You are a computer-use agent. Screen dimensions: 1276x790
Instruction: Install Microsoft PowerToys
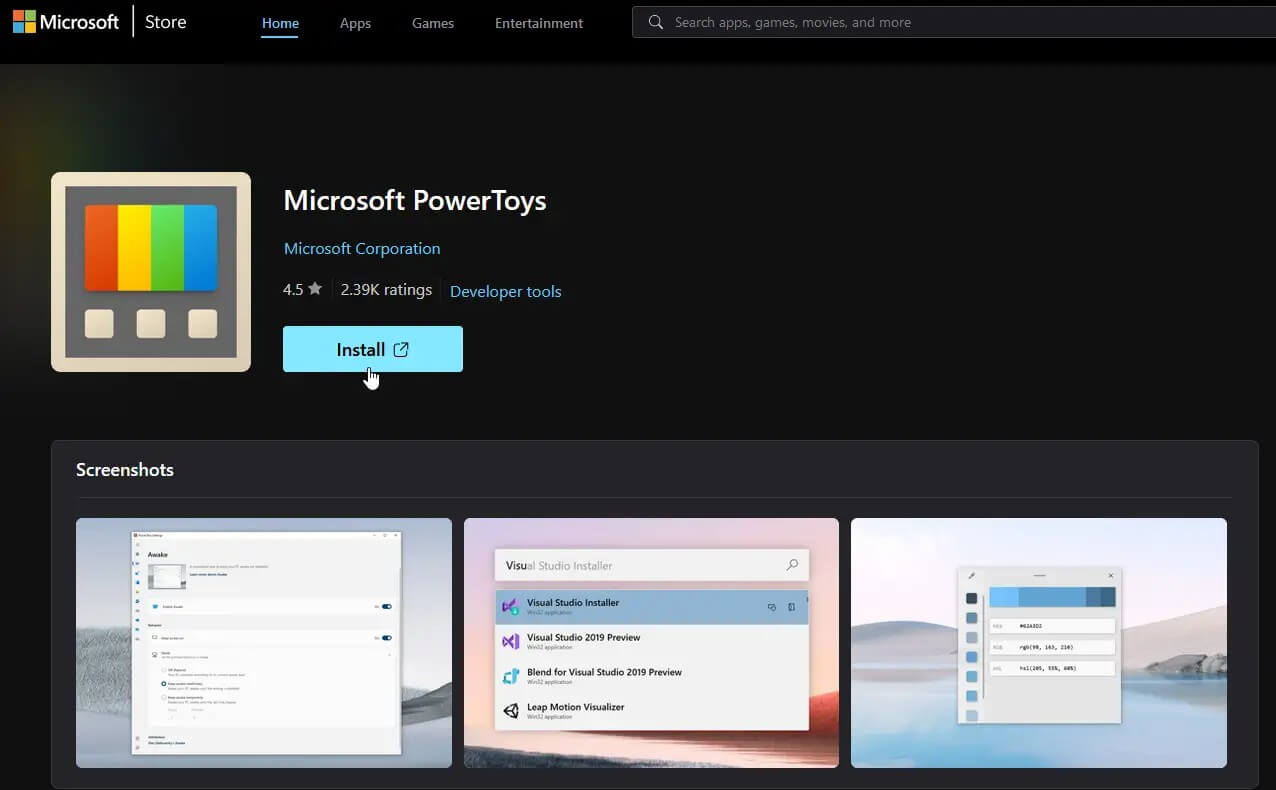pyautogui.click(x=373, y=349)
